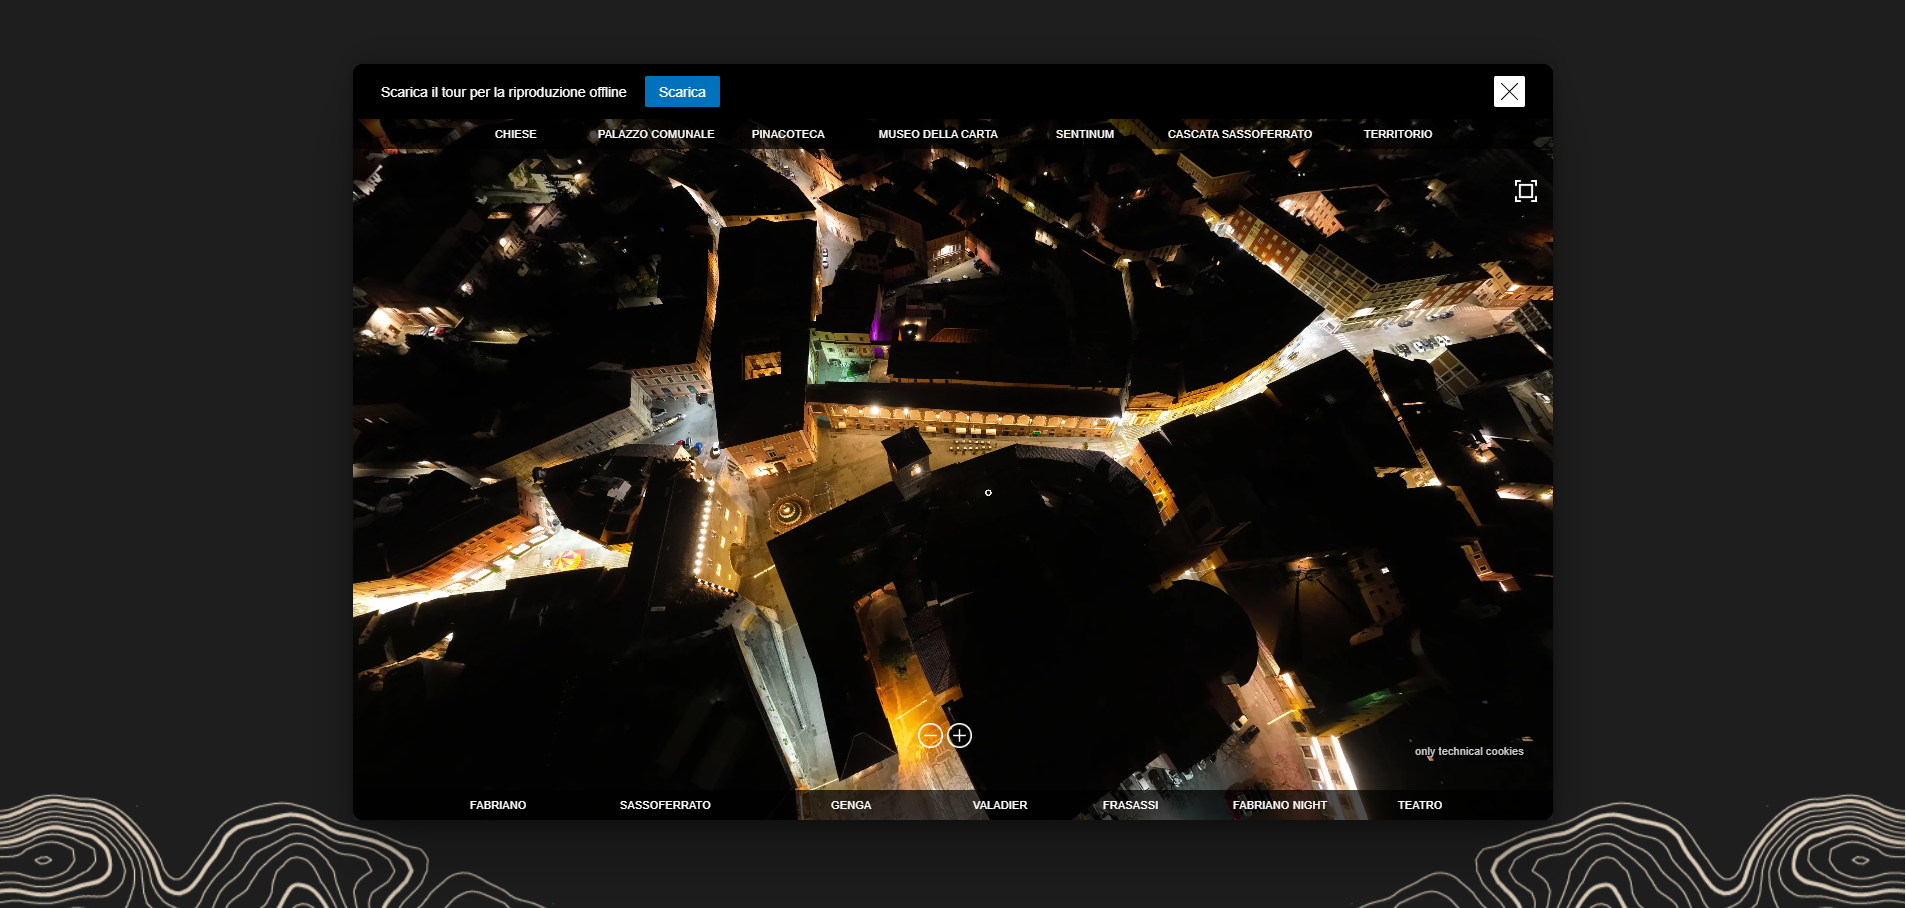This screenshot has width=1906, height=908.
Task: Close the virtual tour popup
Action: pyautogui.click(x=1509, y=92)
